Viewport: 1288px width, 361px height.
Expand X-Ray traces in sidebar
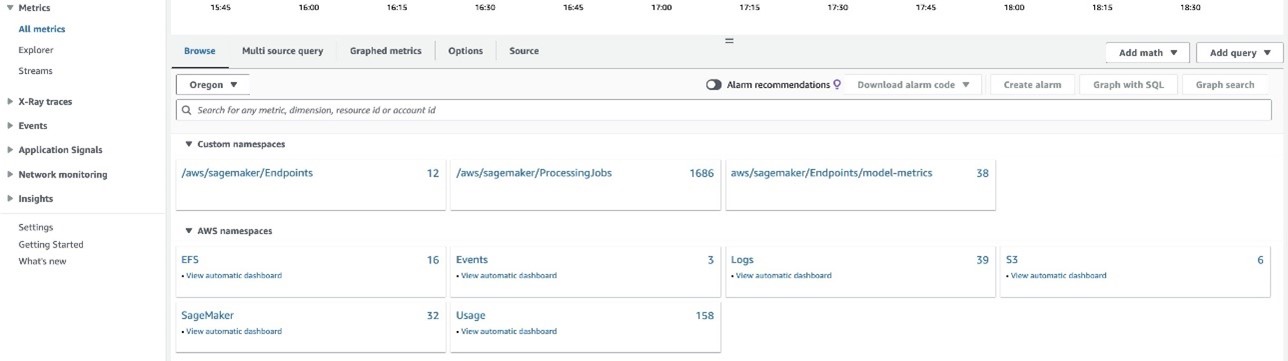pyautogui.click(x=10, y=101)
